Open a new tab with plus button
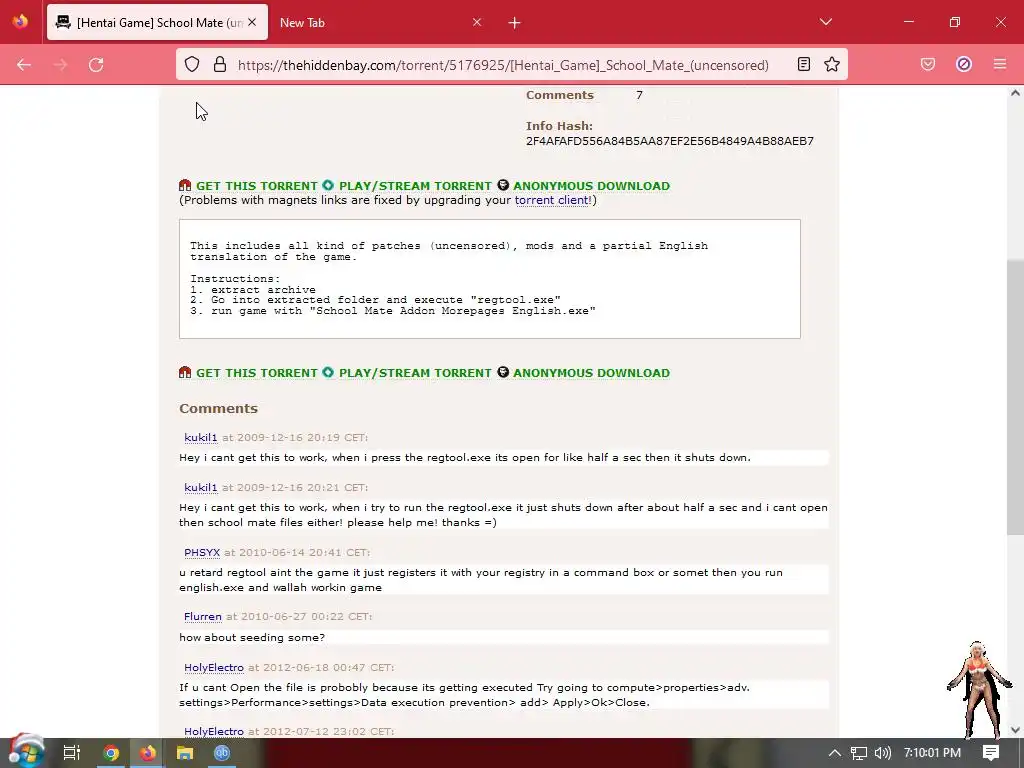 click(515, 23)
